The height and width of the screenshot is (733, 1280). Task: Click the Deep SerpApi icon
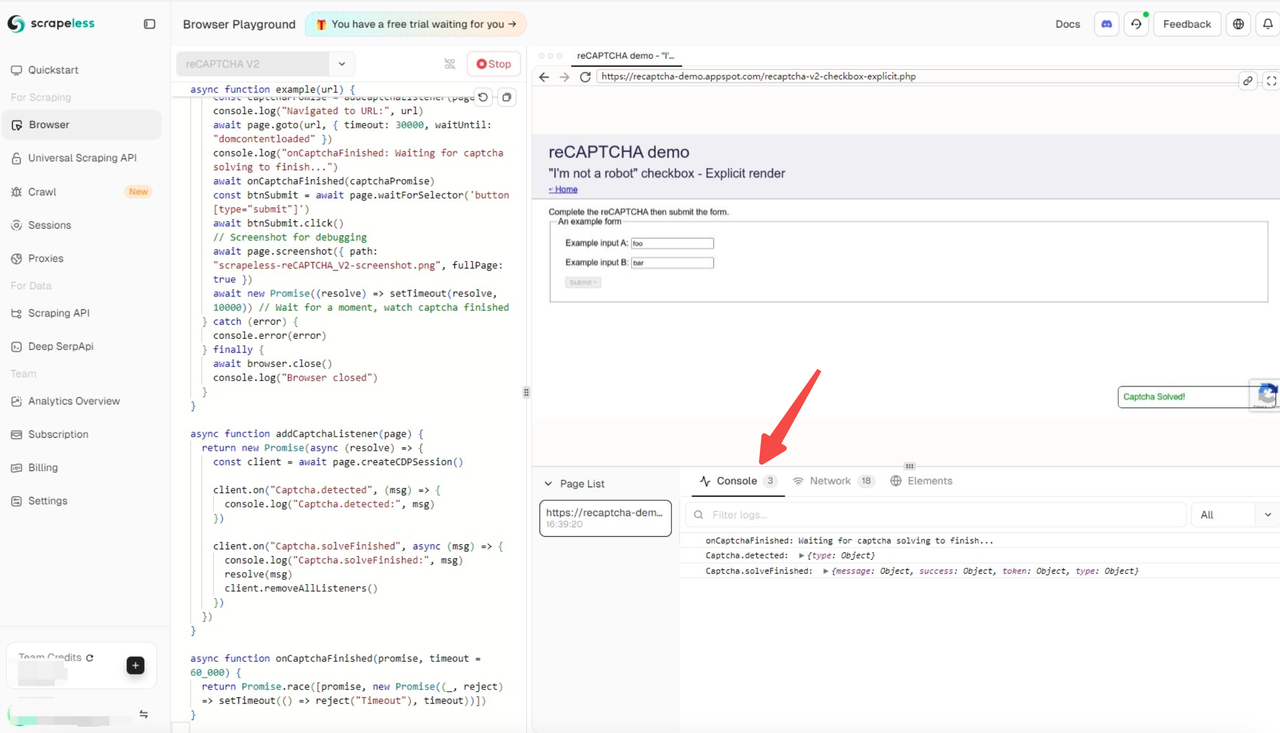click(x=17, y=346)
